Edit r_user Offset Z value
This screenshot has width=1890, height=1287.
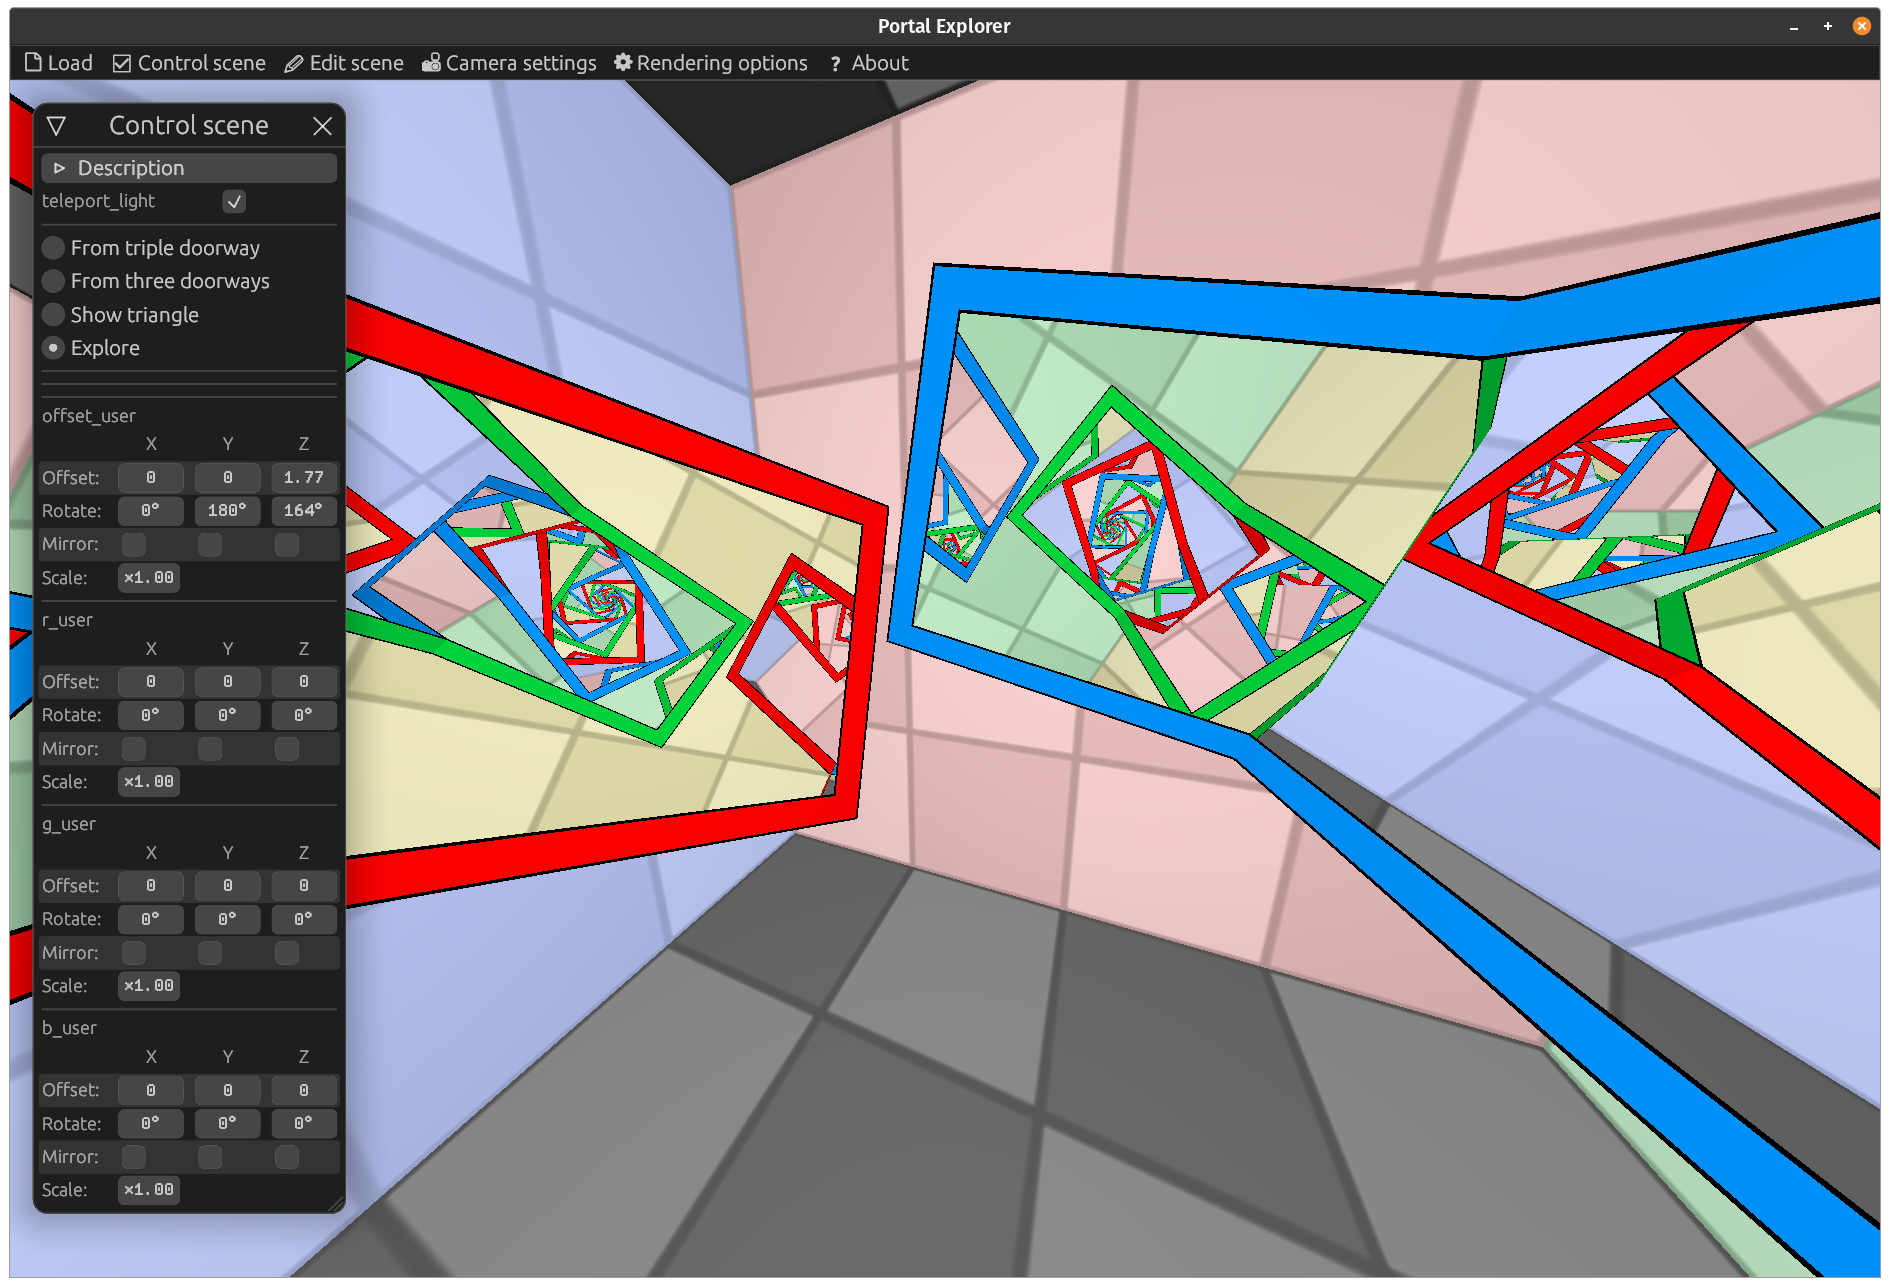click(x=304, y=682)
